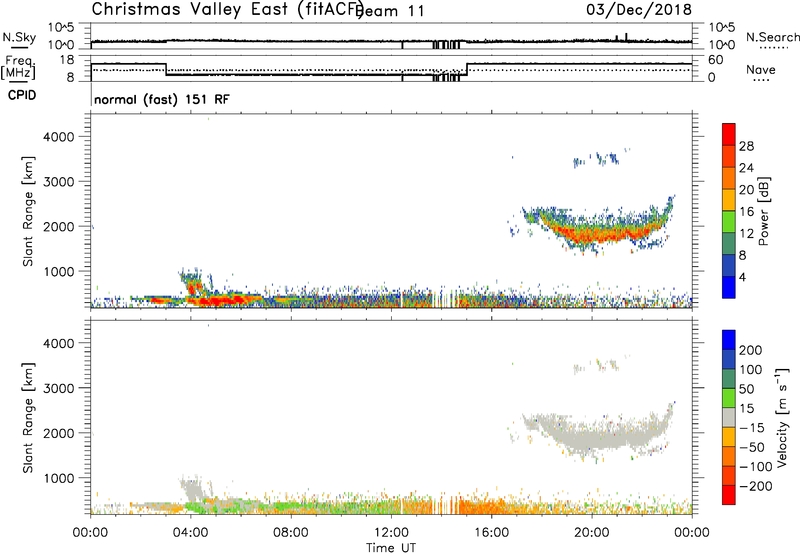Click the "-15" velocity colorbar label
Screen dimensions: 800x554
tap(752, 428)
